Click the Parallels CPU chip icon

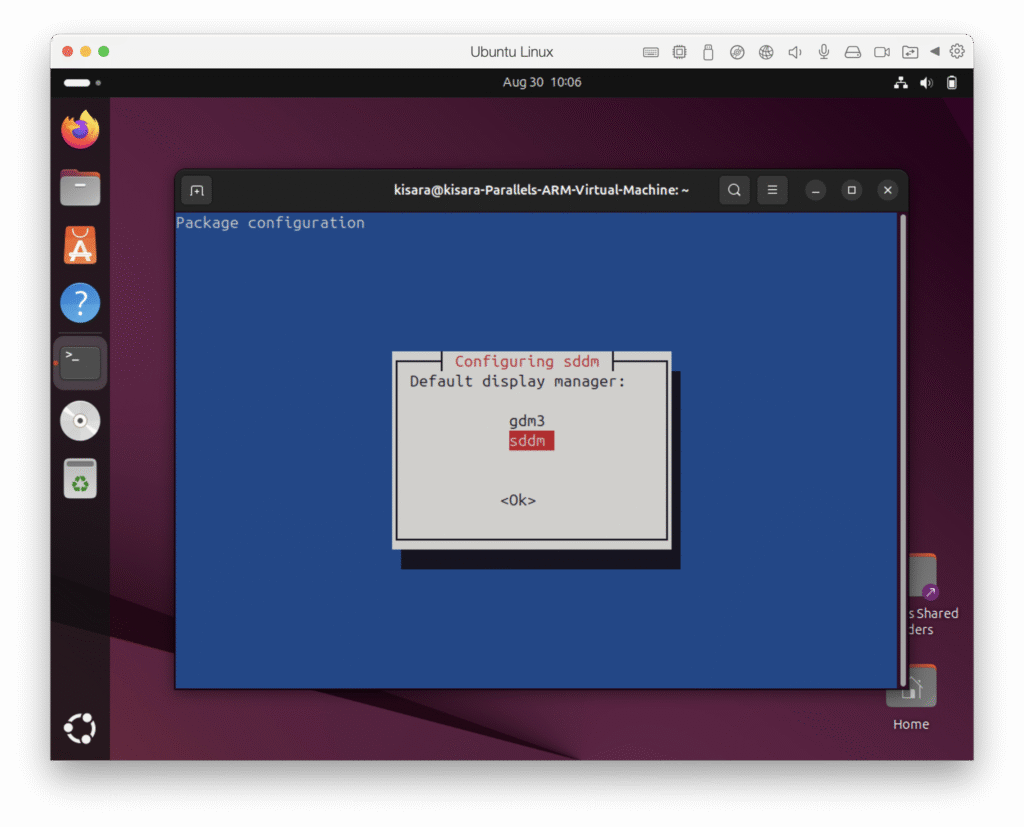679,52
